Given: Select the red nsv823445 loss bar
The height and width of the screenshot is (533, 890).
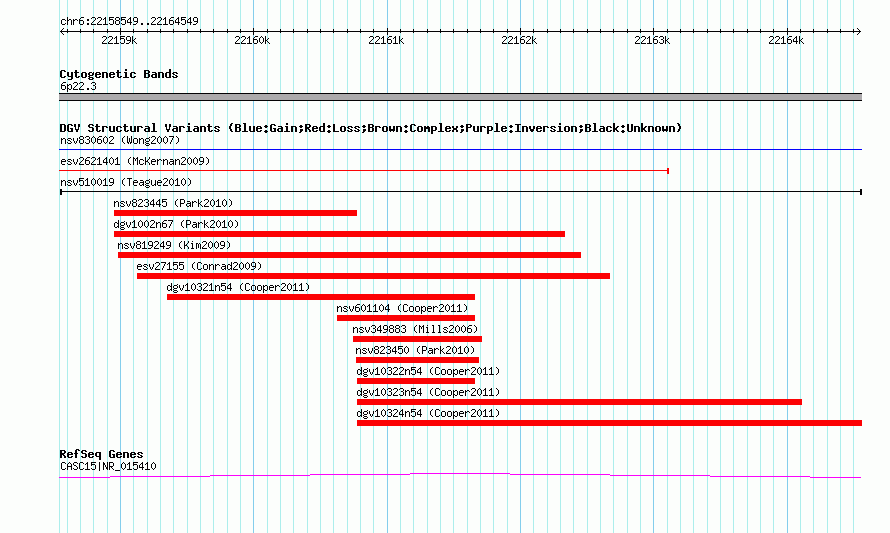Looking at the screenshot, I should tap(236, 213).
